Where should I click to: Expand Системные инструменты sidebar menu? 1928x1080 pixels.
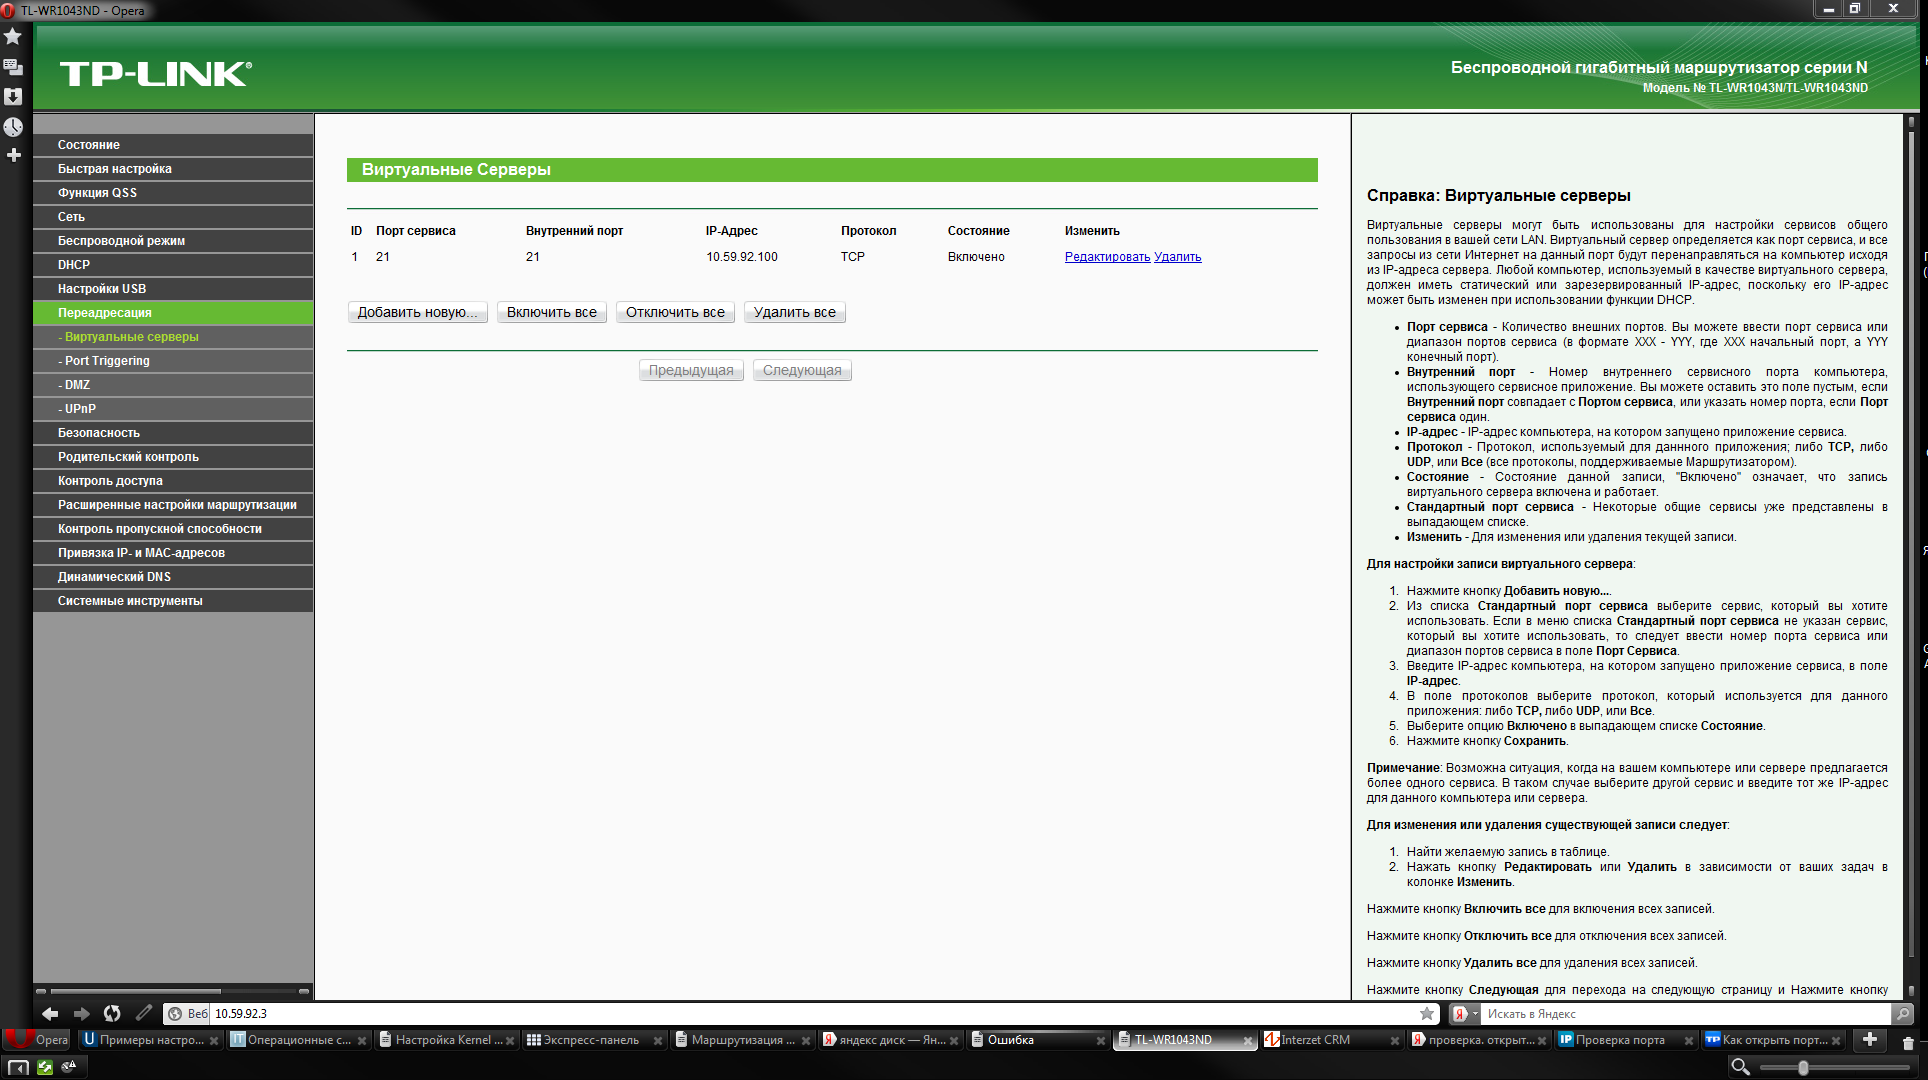130,601
